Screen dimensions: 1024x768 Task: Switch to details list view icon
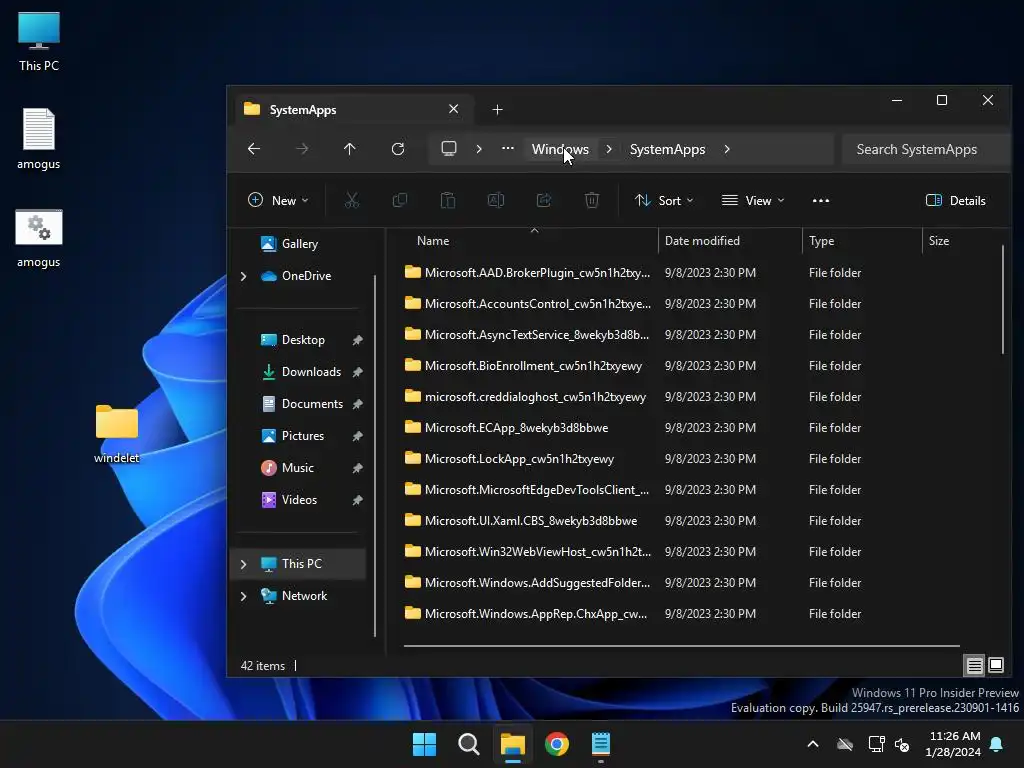point(974,665)
